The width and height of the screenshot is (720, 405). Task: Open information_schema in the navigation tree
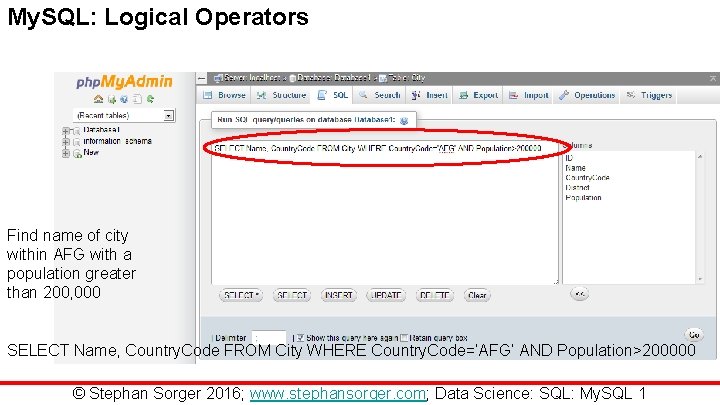[x=118, y=141]
